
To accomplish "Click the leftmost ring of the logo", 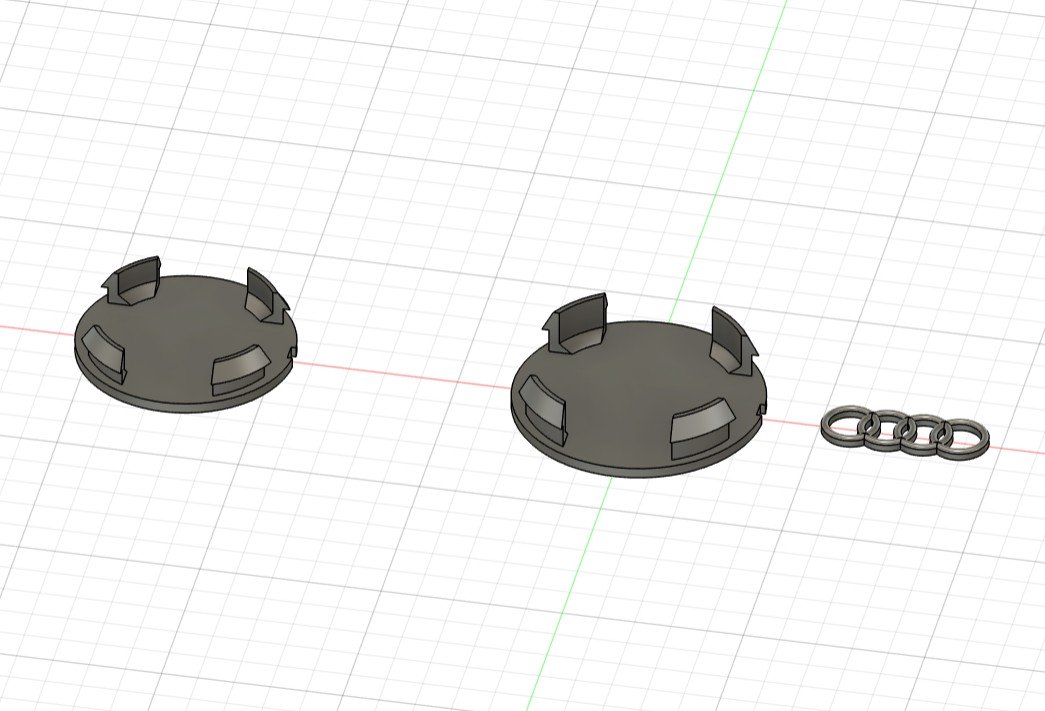I will click(841, 428).
